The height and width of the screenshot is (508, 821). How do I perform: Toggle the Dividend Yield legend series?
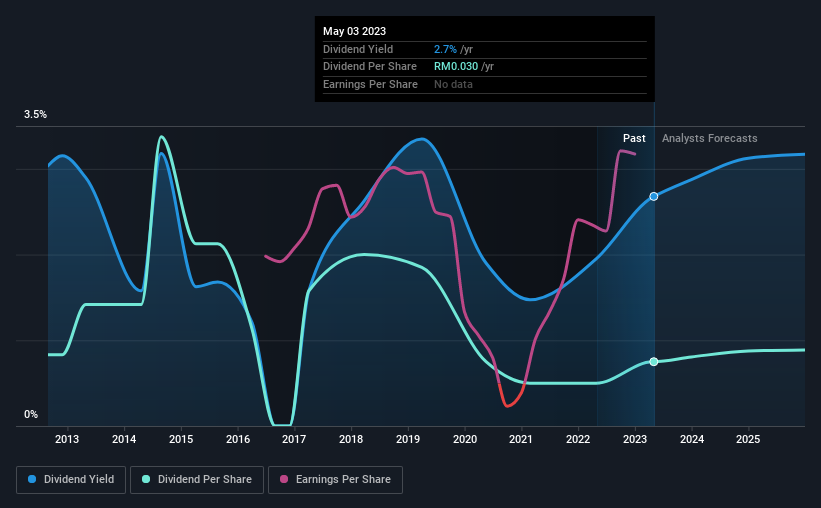tap(71, 480)
